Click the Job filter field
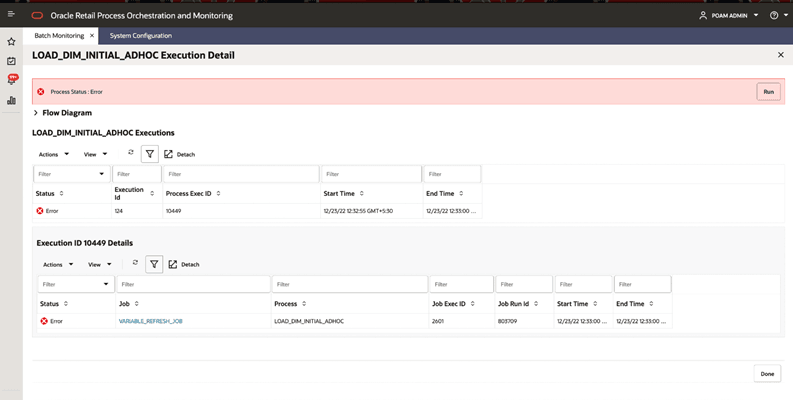 pos(193,284)
